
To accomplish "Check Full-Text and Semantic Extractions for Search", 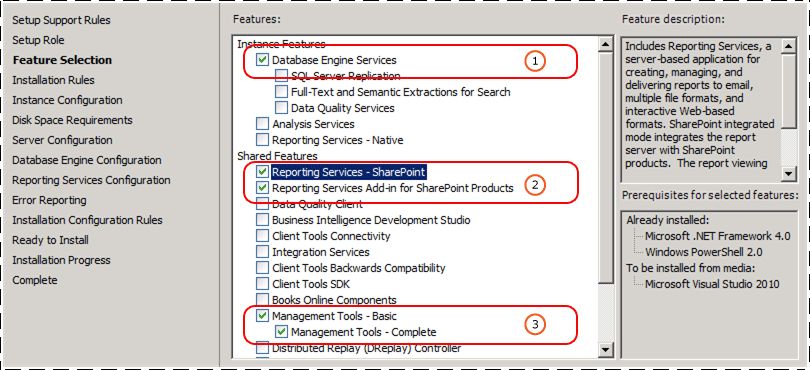I will pyautogui.click(x=281, y=92).
